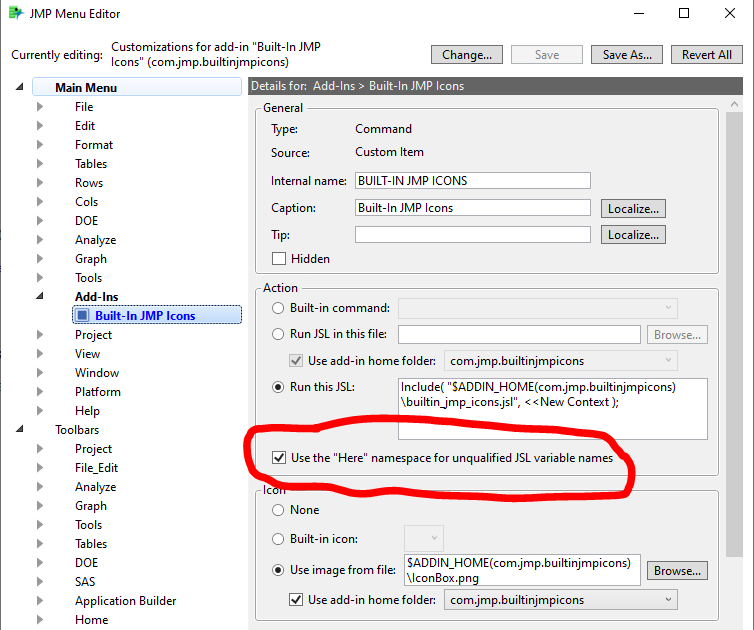Viewport: 754px width, 630px height.
Task: Expand the File menu node
Action: pyautogui.click(x=40, y=106)
